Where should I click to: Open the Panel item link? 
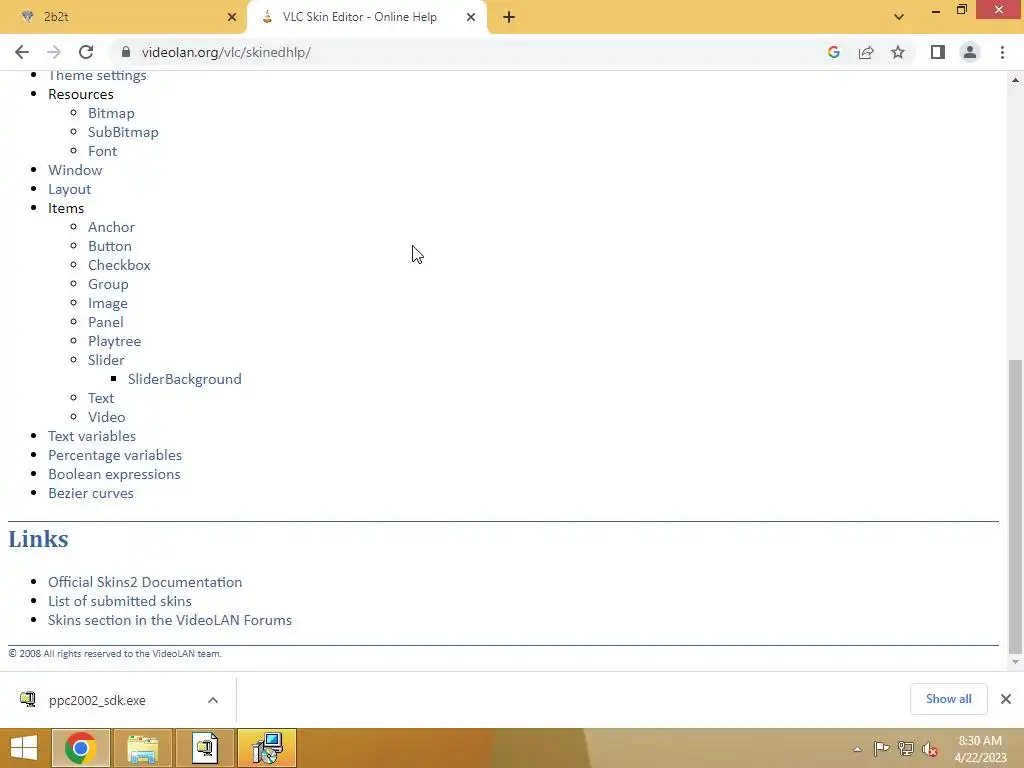coord(106,322)
